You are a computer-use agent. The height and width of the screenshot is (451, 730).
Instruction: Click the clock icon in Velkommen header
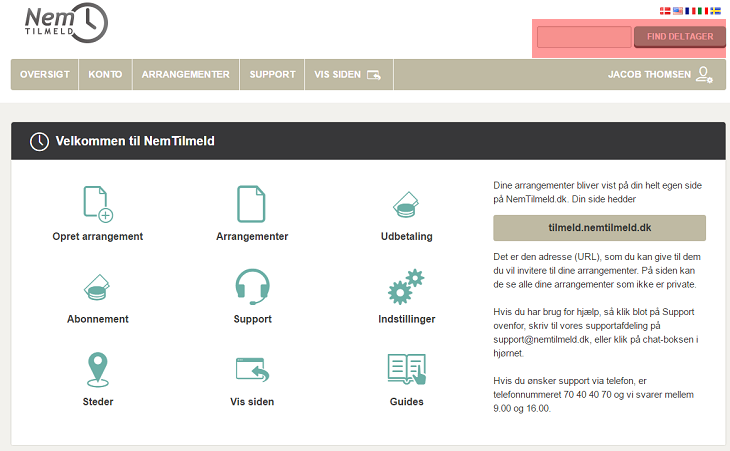tap(40, 141)
